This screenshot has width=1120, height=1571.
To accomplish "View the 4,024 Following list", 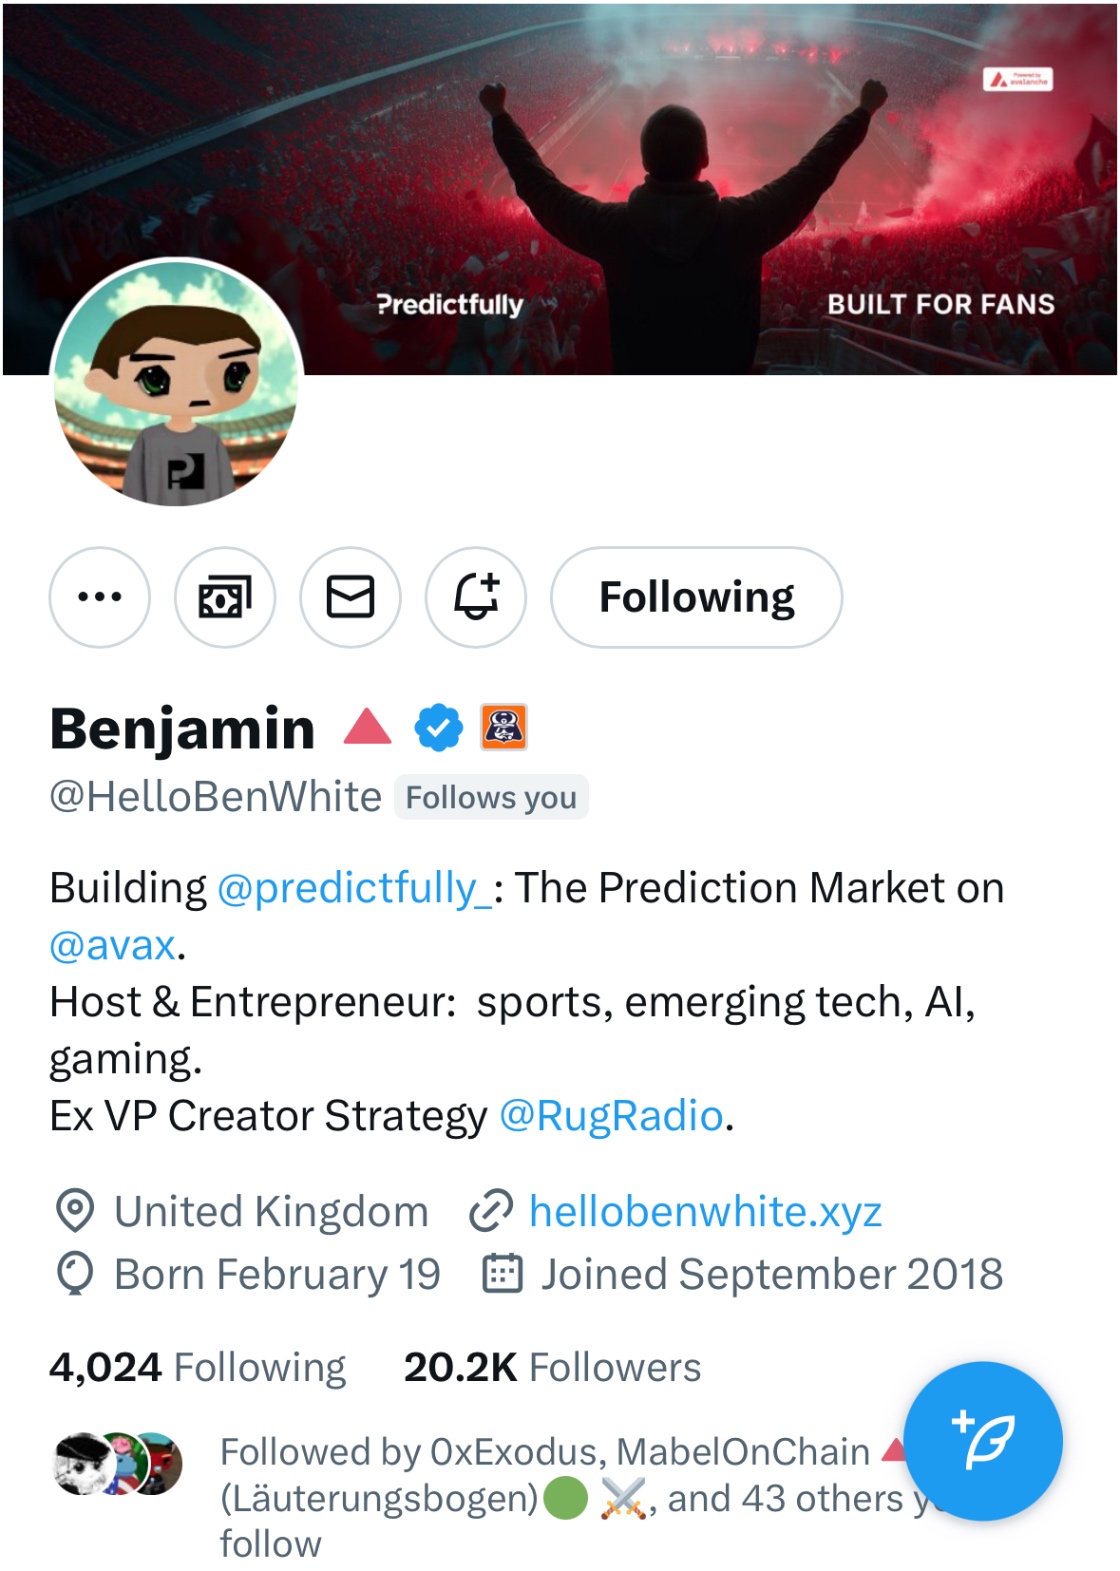I will 198,1367.
